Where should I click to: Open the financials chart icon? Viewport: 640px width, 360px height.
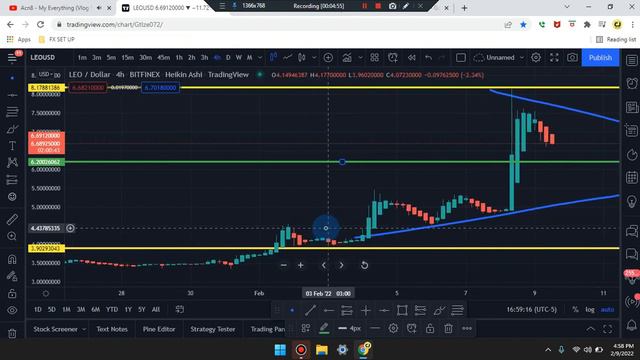point(347,58)
